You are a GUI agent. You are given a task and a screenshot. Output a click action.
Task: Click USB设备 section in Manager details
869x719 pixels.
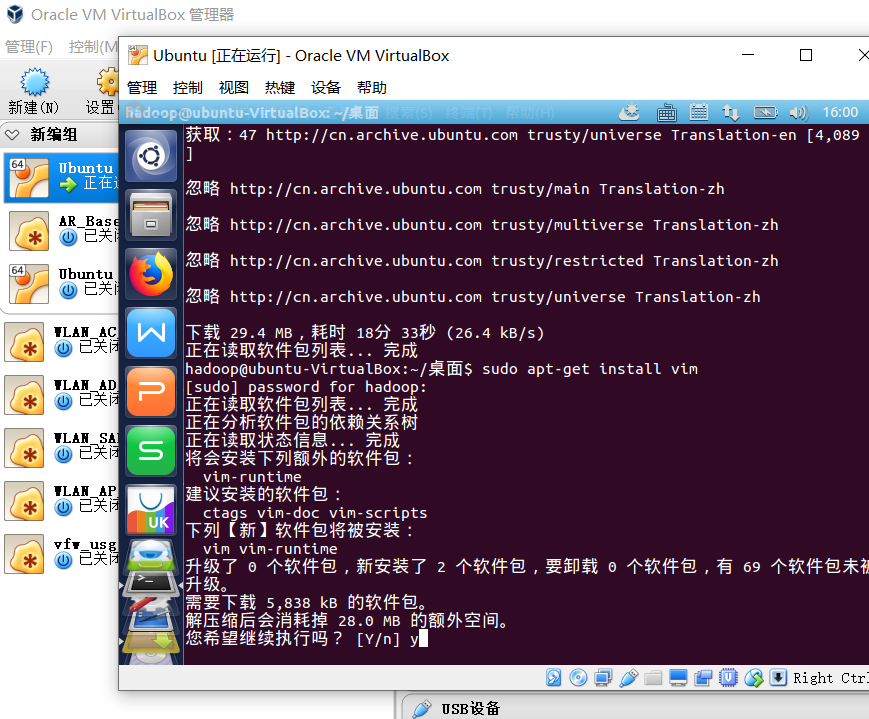470,708
